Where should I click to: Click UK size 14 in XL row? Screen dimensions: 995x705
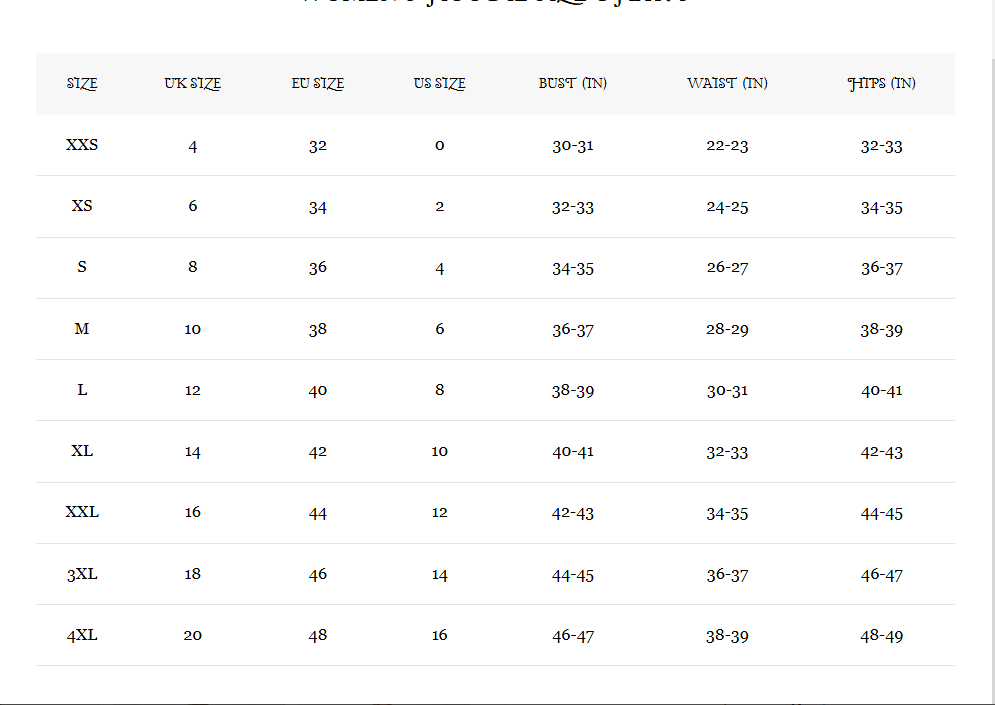pos(192,452)
